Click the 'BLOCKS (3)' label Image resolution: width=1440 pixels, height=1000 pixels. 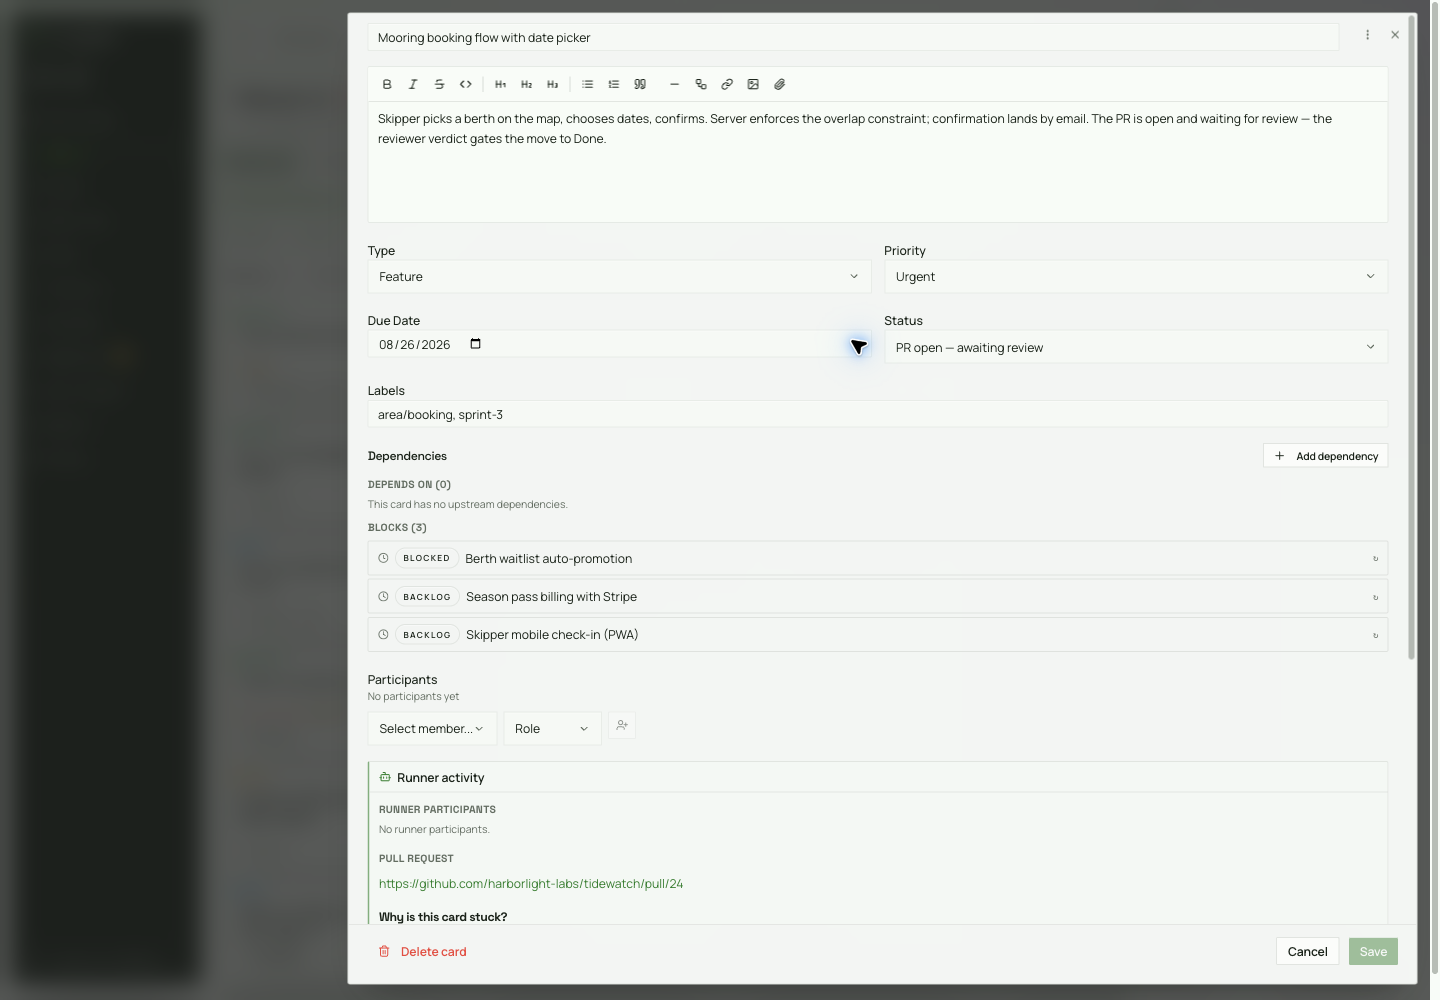click(x=397, y=528)
